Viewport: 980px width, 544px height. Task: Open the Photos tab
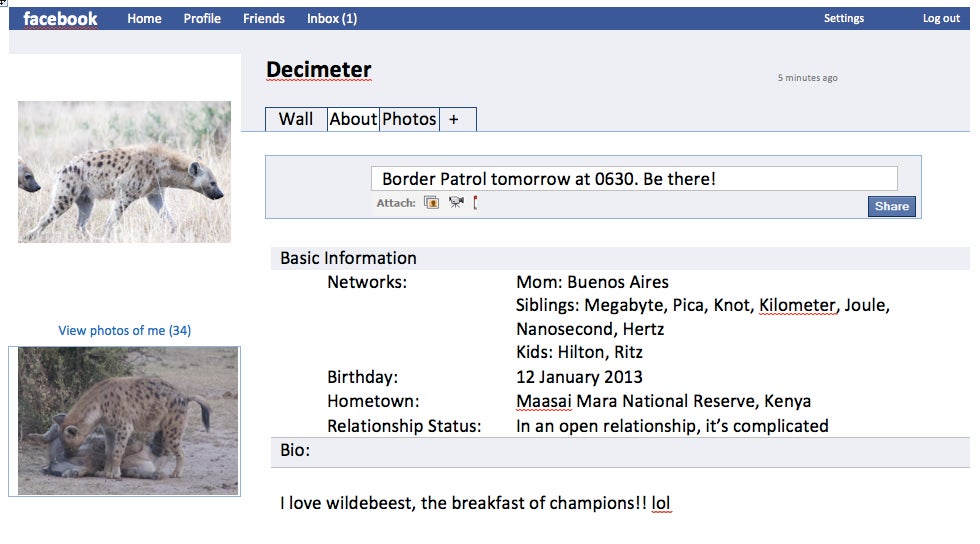pos(409,119)
